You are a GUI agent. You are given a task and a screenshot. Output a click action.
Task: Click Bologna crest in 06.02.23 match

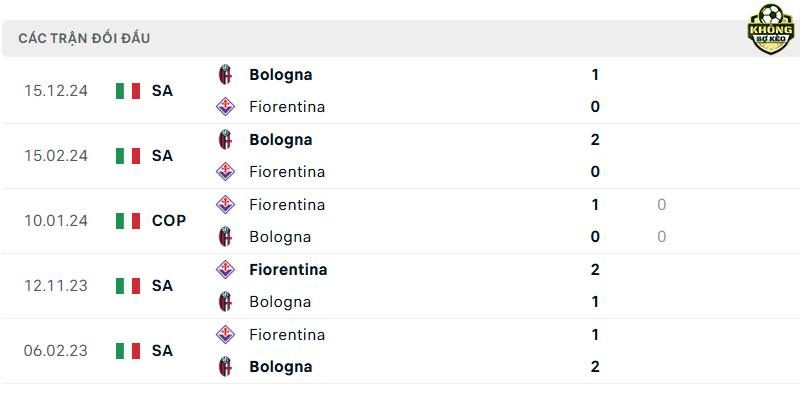coord(225,367)
